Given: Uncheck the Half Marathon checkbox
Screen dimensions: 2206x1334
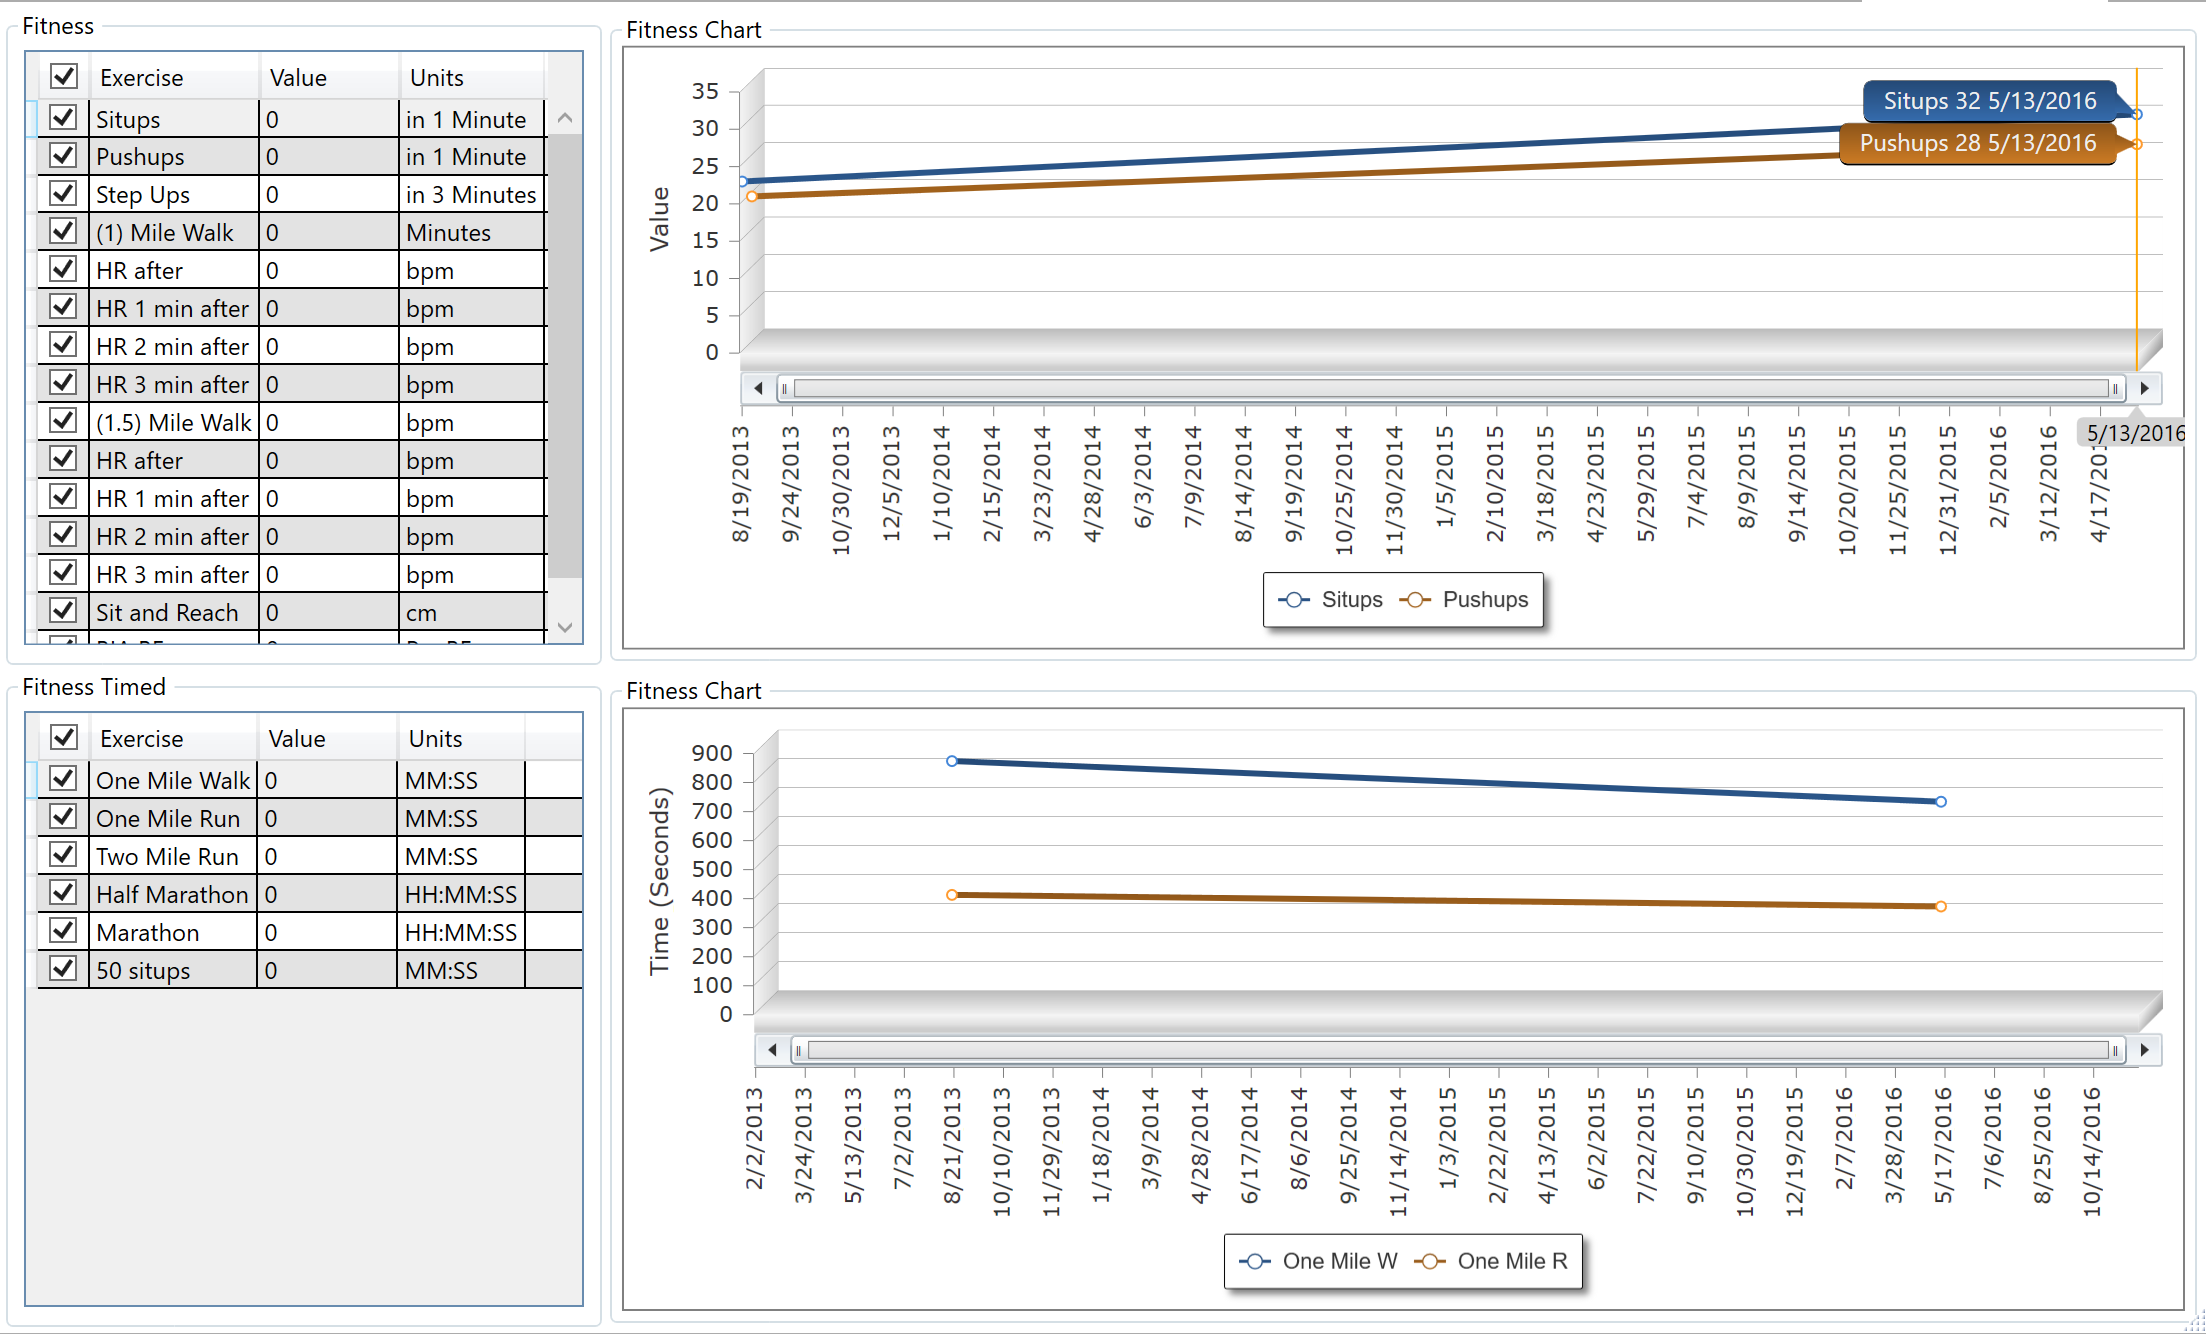Looking at the screenshot, I should point(63,893).
